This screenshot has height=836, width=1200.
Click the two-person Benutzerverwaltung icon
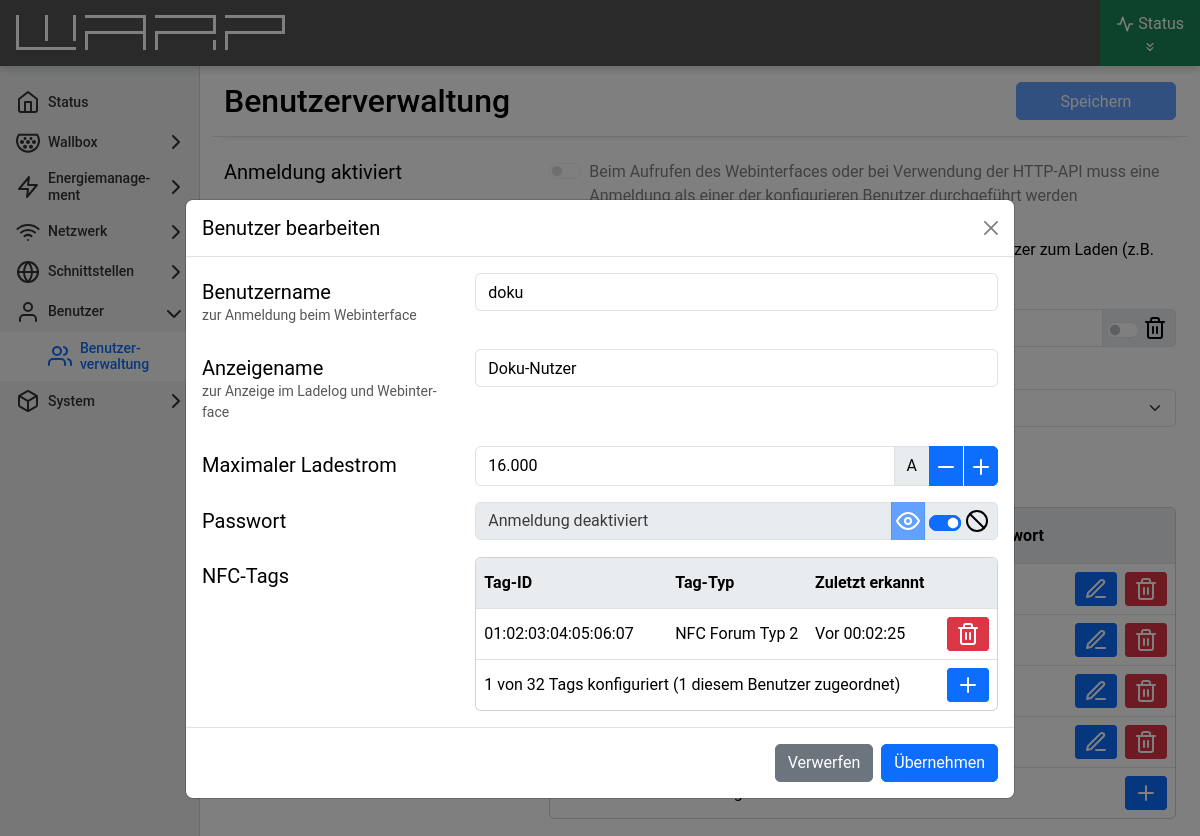tap(60, 356)
